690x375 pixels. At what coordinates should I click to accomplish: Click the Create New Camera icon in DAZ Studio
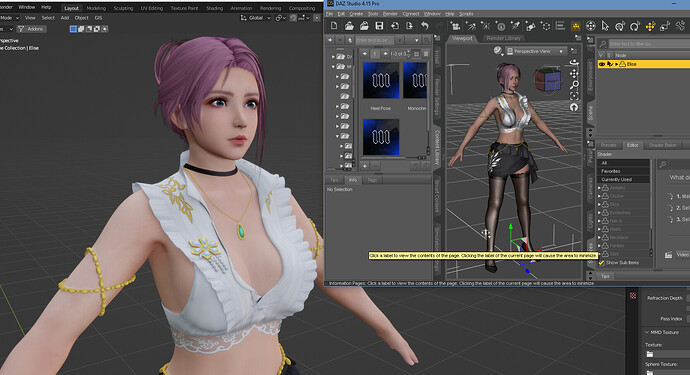455,26
